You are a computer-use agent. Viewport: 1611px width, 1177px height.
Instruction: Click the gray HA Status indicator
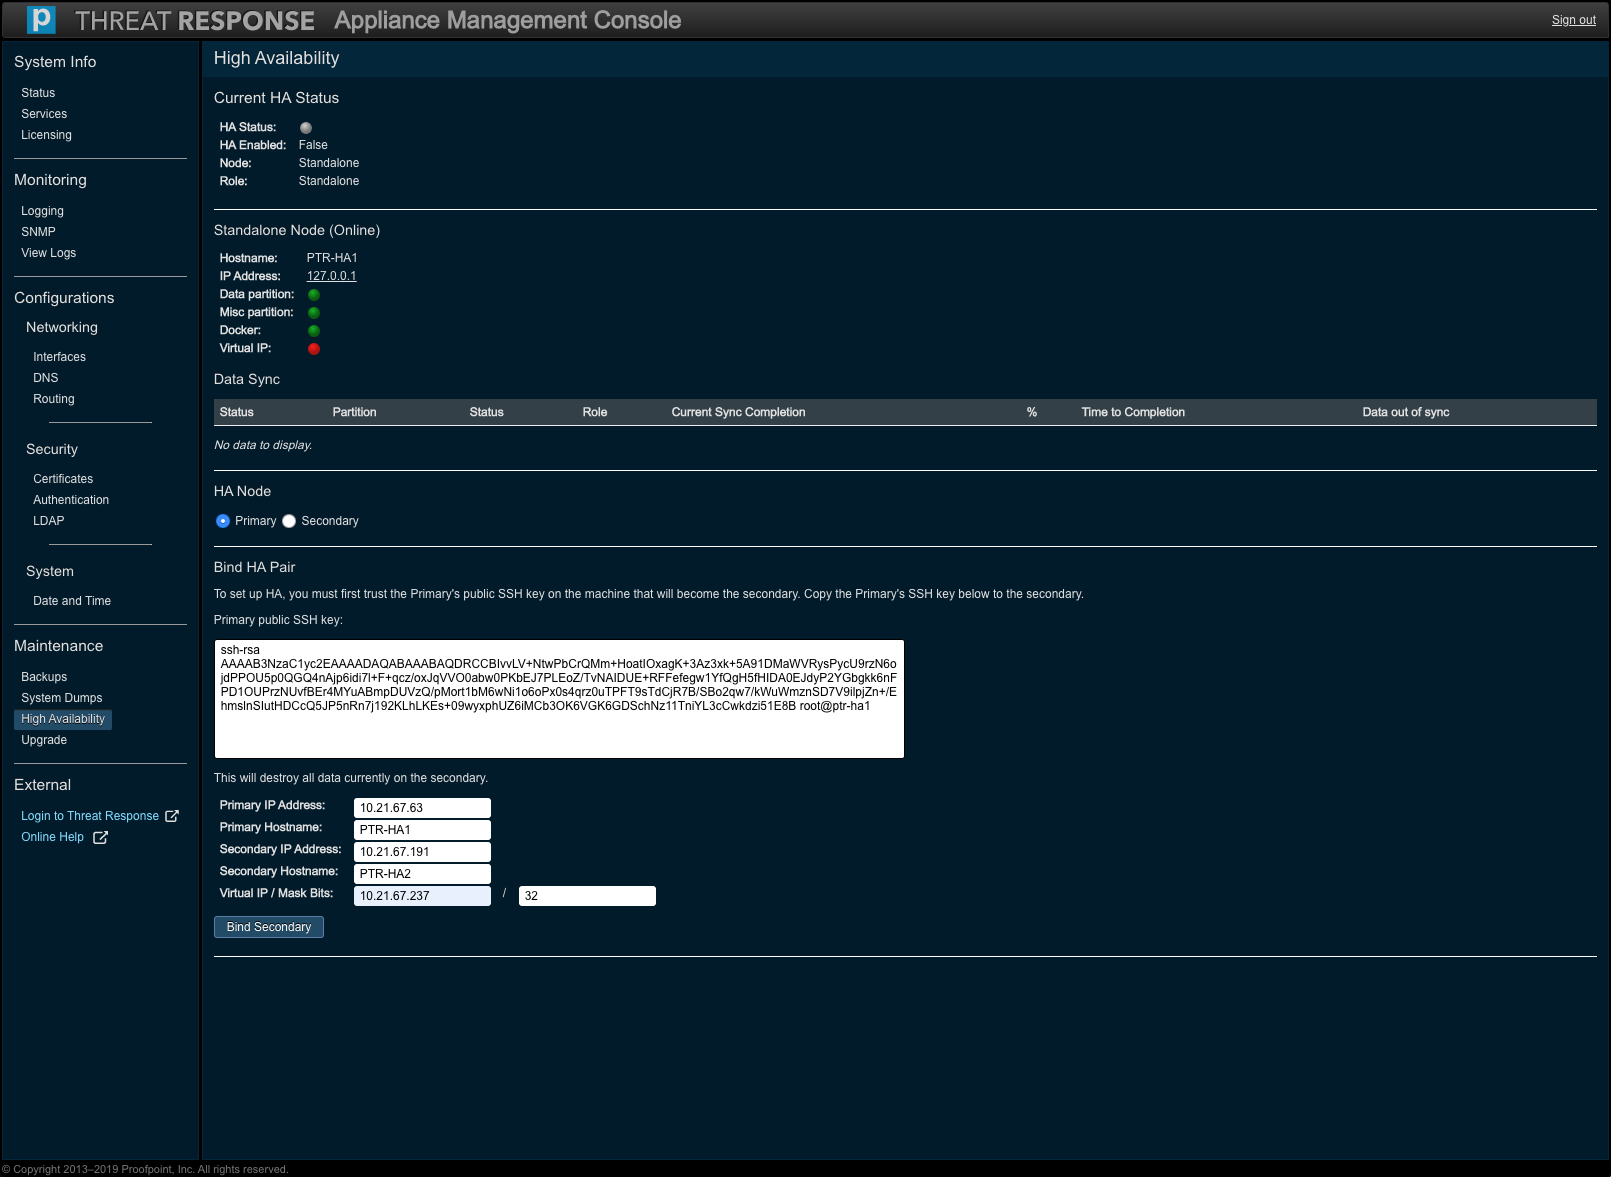[306, 128]
